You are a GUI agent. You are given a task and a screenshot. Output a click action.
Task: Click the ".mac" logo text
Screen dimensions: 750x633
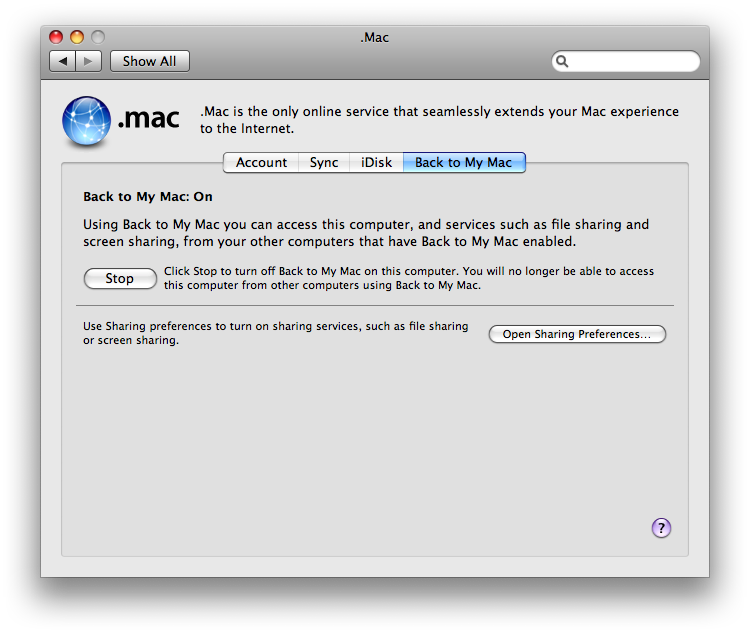[x=149, y=118]
